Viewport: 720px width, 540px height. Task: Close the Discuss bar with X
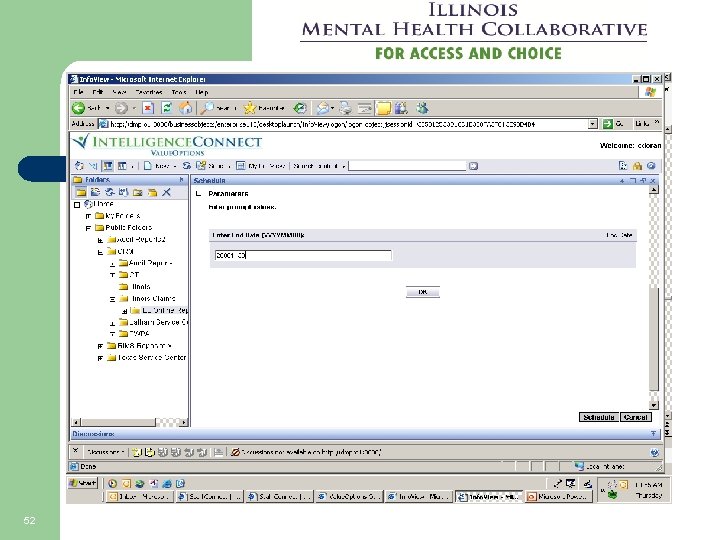76,451
